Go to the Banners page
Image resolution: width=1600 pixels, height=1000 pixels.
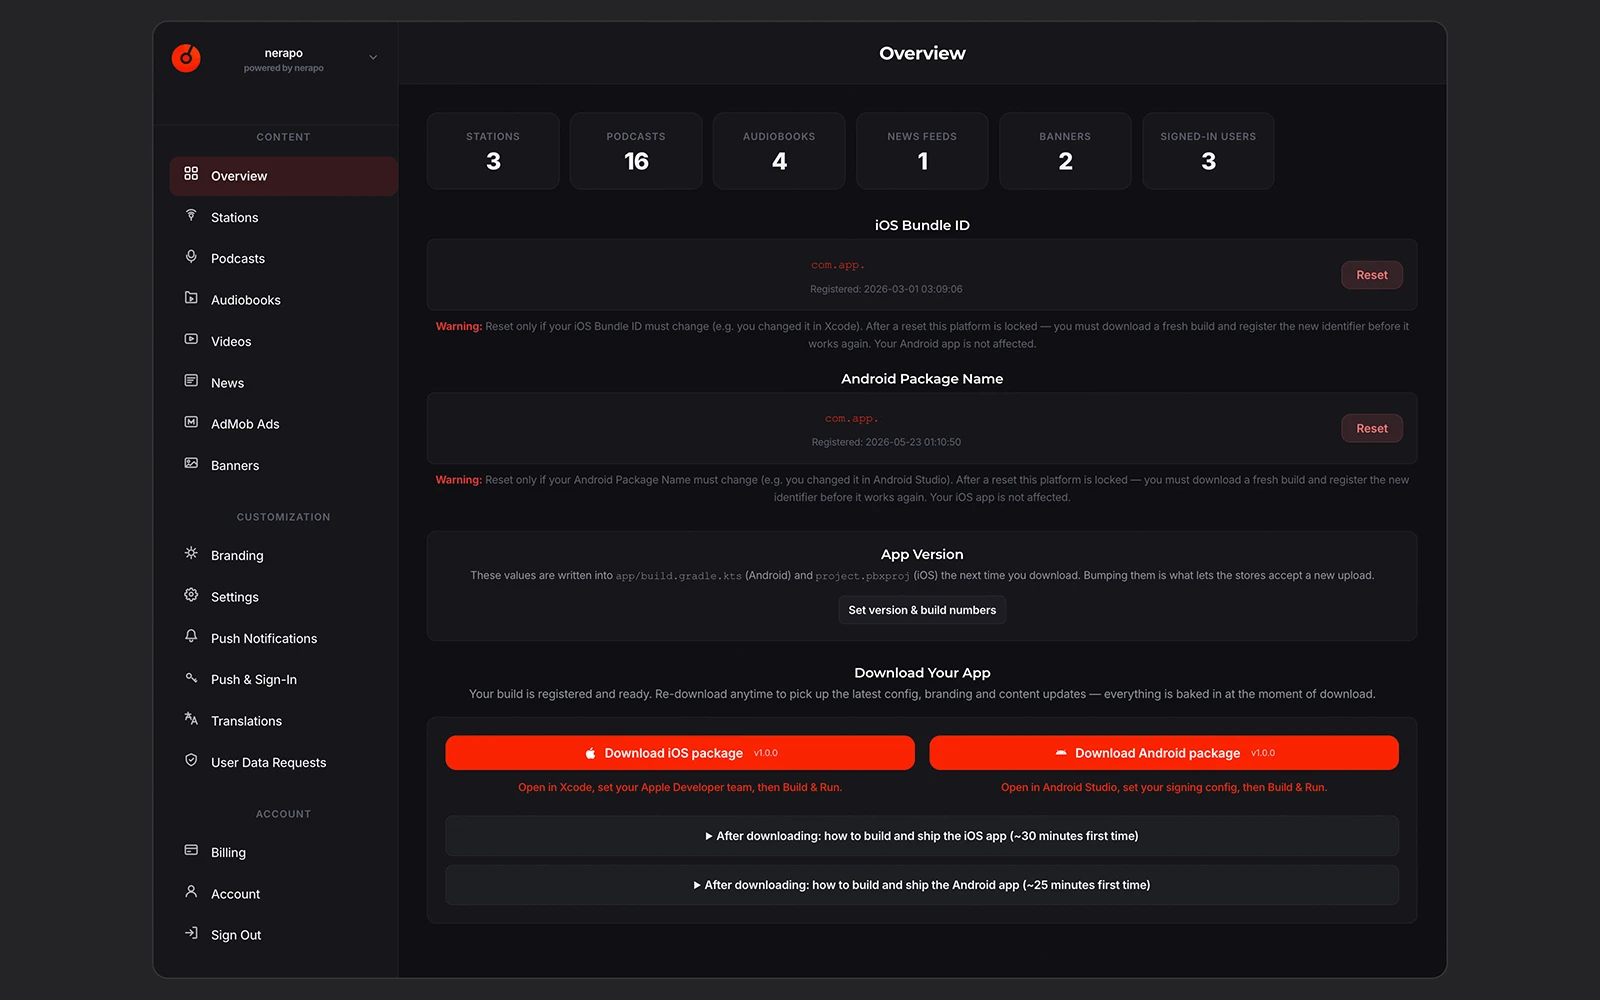(283, 465)
